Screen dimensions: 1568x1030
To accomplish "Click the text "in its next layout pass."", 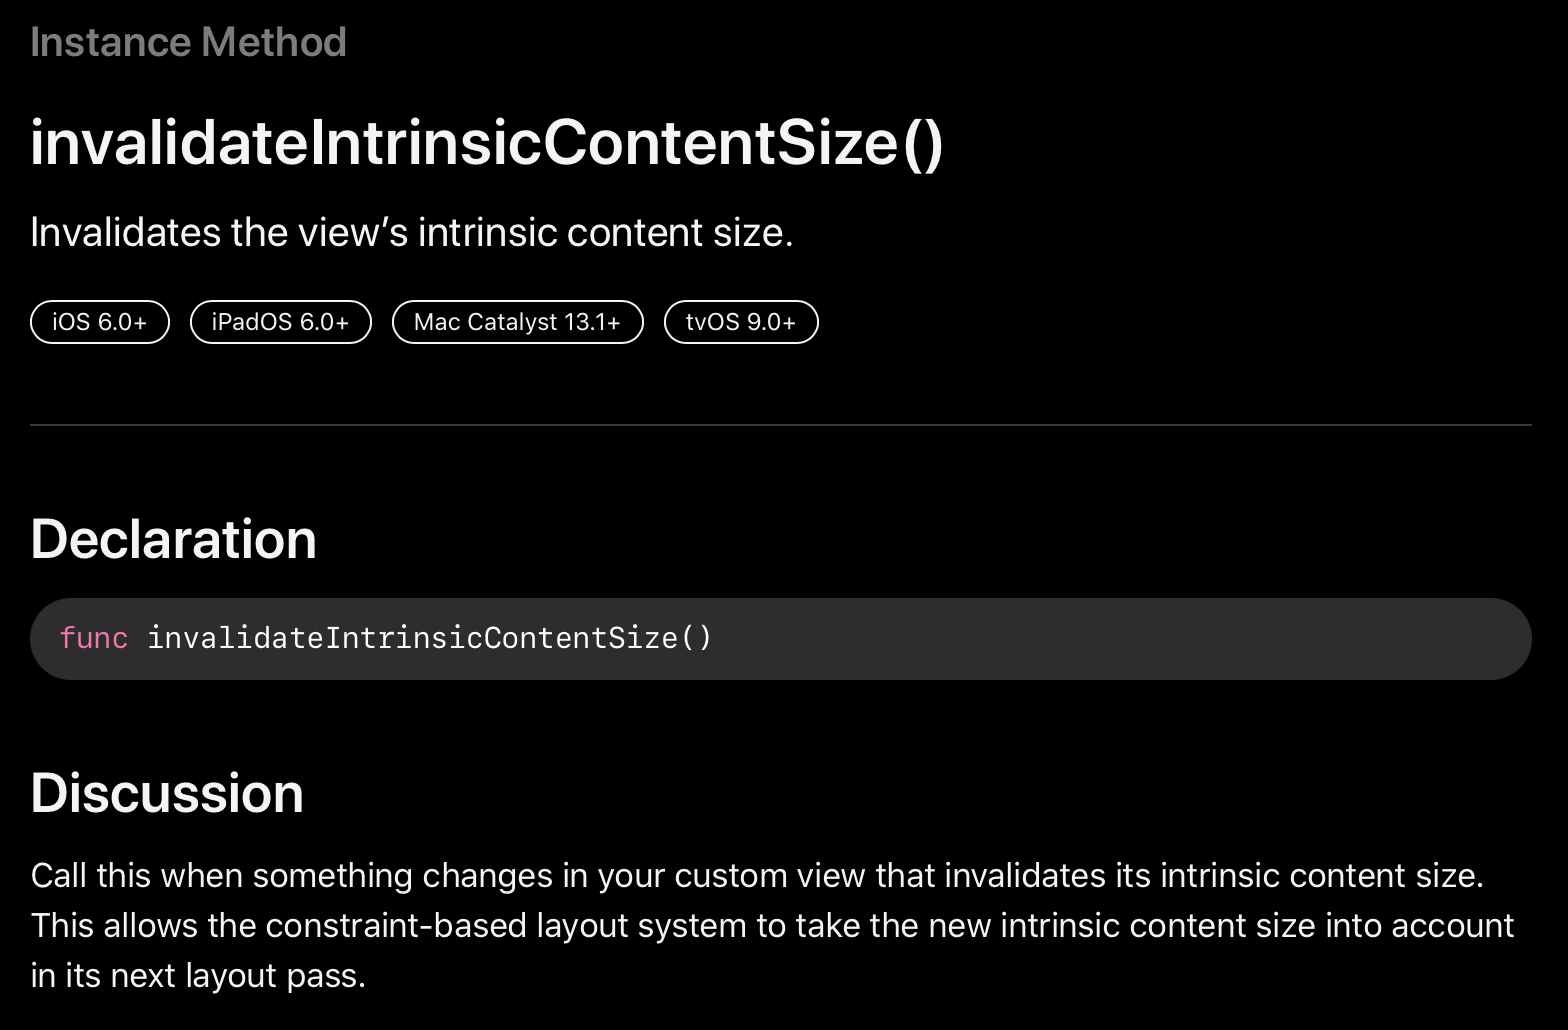I will pyautogui.click(x=198, y=976).
